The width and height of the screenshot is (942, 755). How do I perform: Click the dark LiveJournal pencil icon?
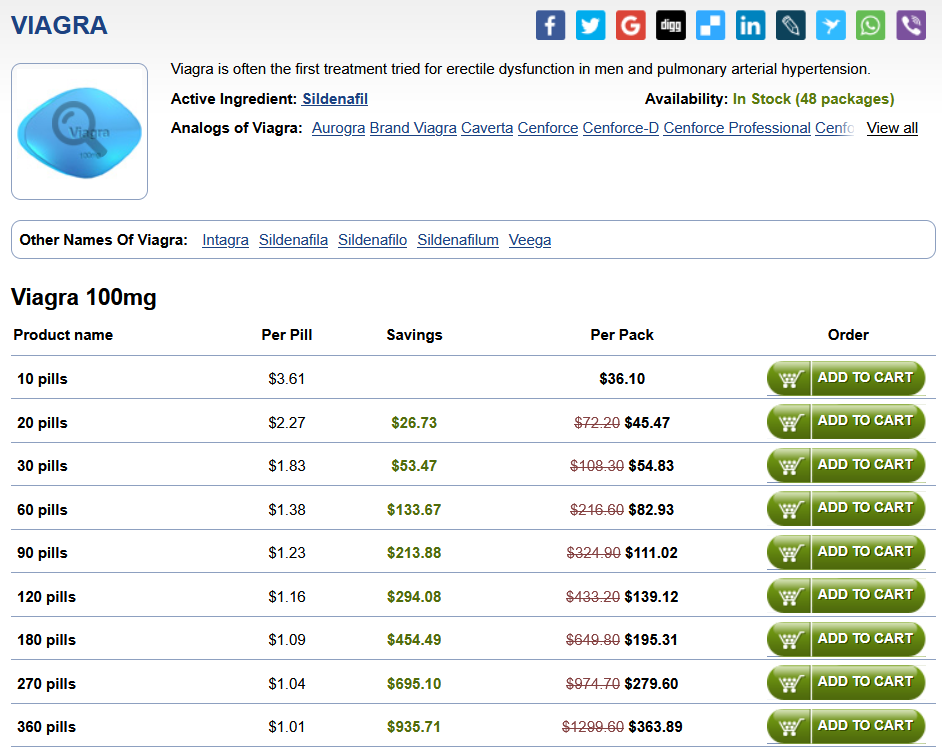click(791, 25)
